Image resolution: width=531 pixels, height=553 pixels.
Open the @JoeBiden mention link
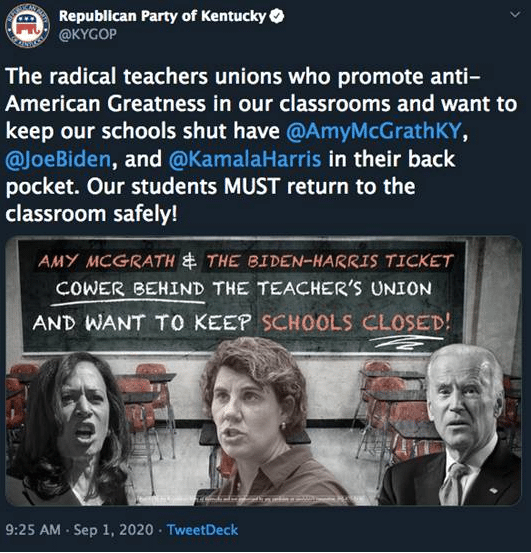pyautogui.click(x=58, y=159)
